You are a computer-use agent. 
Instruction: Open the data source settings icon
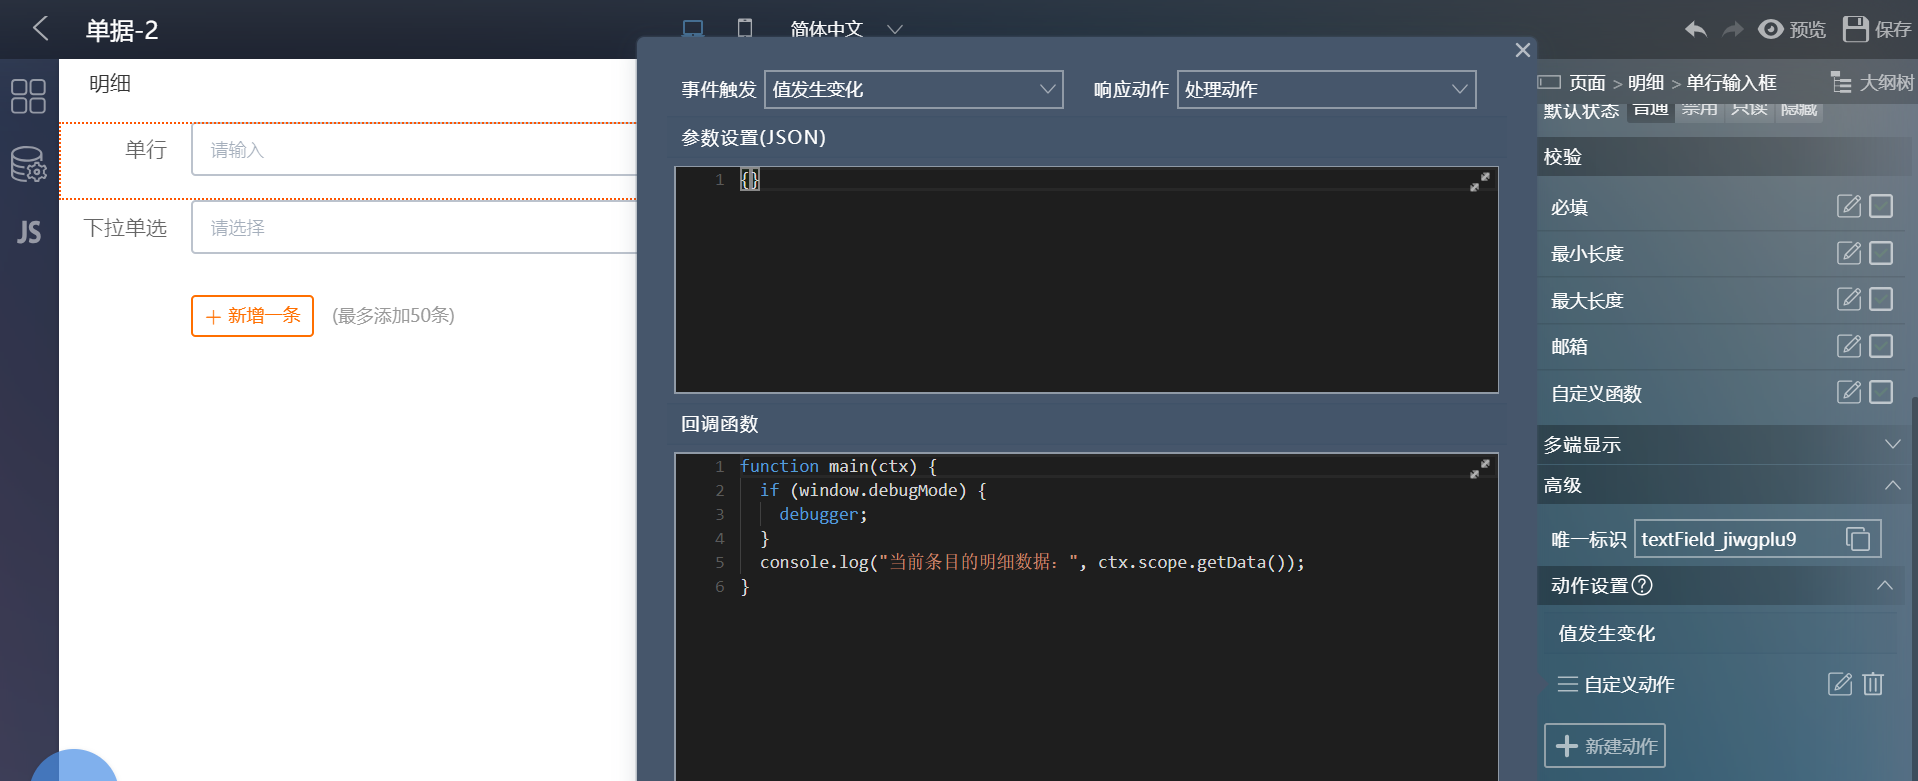(28, 164)
